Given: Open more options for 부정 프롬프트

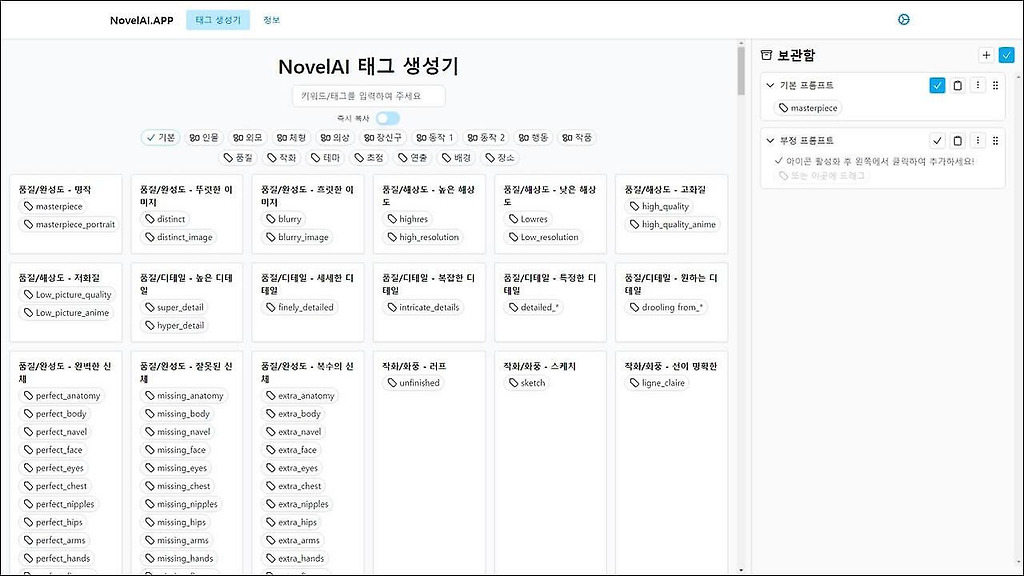Looking at the screenshot, I should 978,140.
